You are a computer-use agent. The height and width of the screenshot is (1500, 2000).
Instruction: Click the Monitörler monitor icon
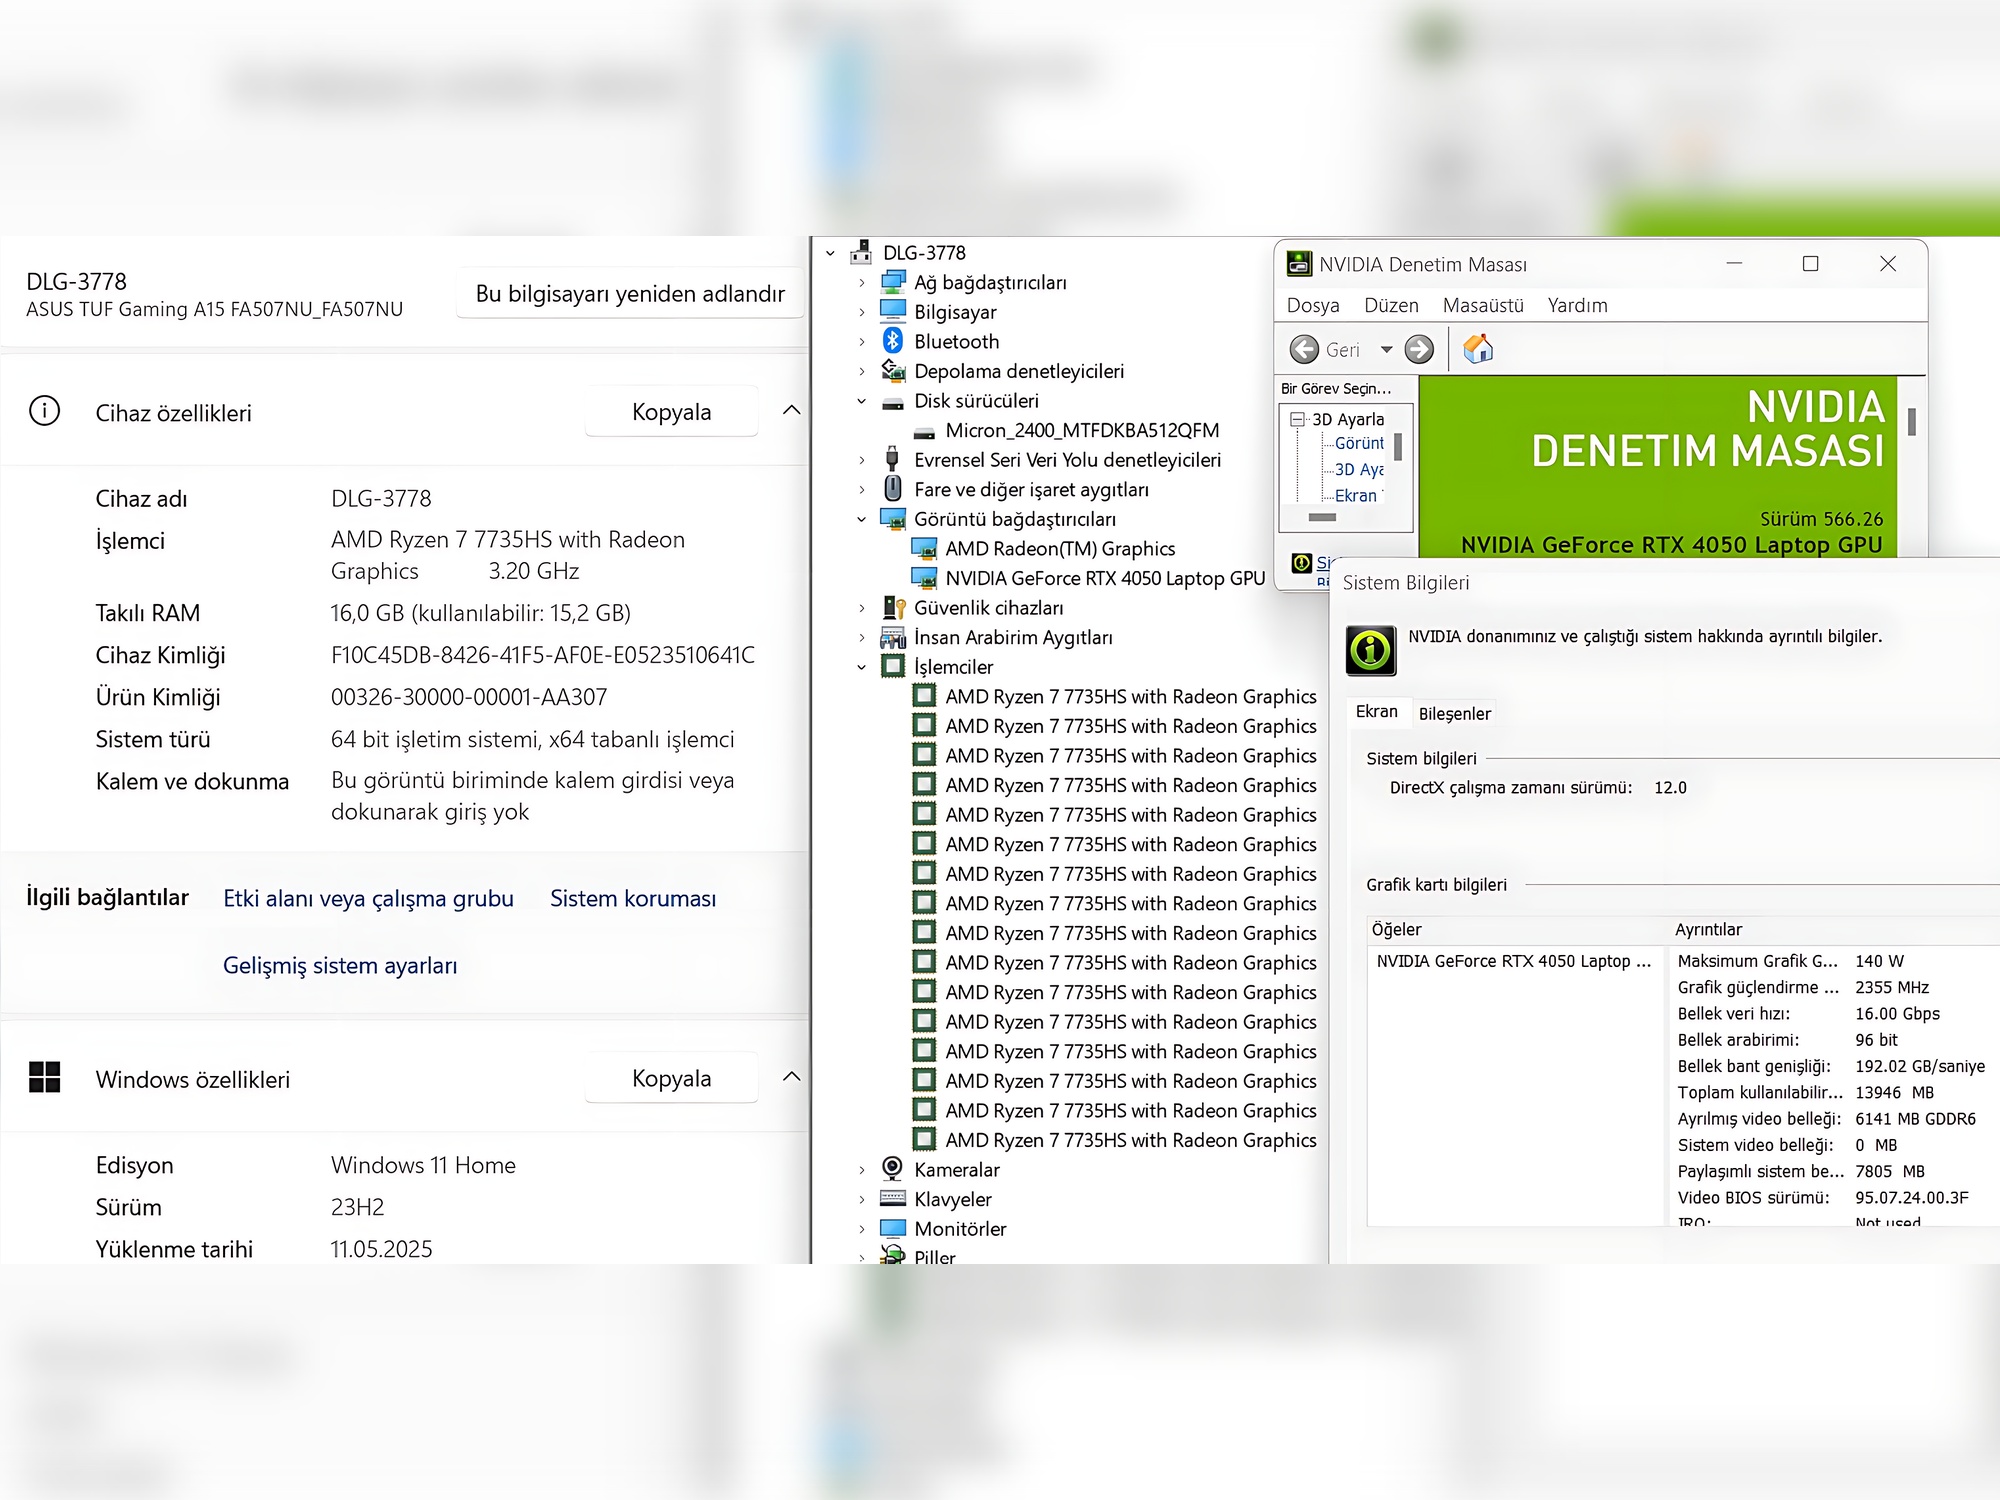click(893, 1228)
